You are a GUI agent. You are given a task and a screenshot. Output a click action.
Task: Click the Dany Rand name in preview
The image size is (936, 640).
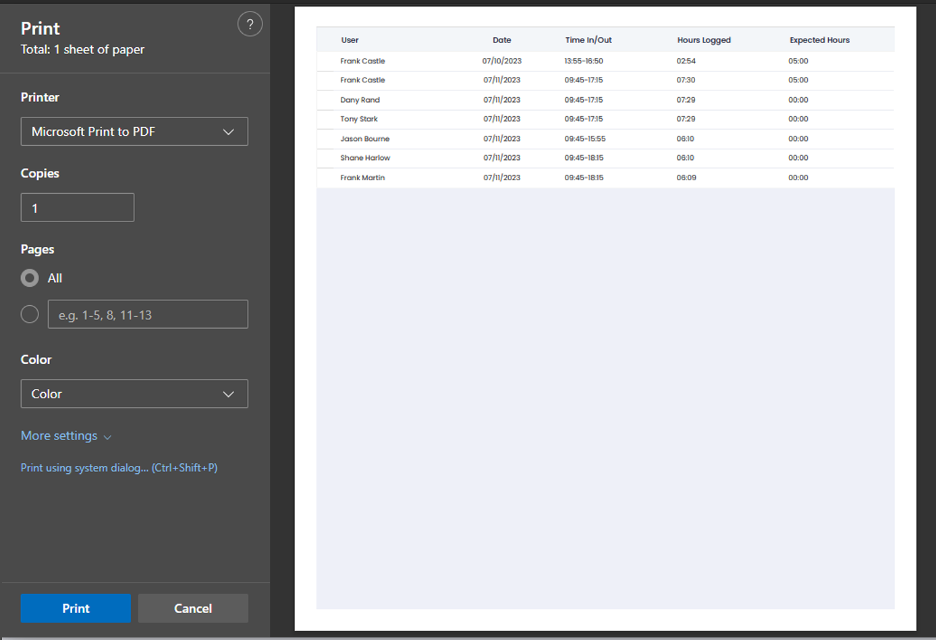click(360, 100)
